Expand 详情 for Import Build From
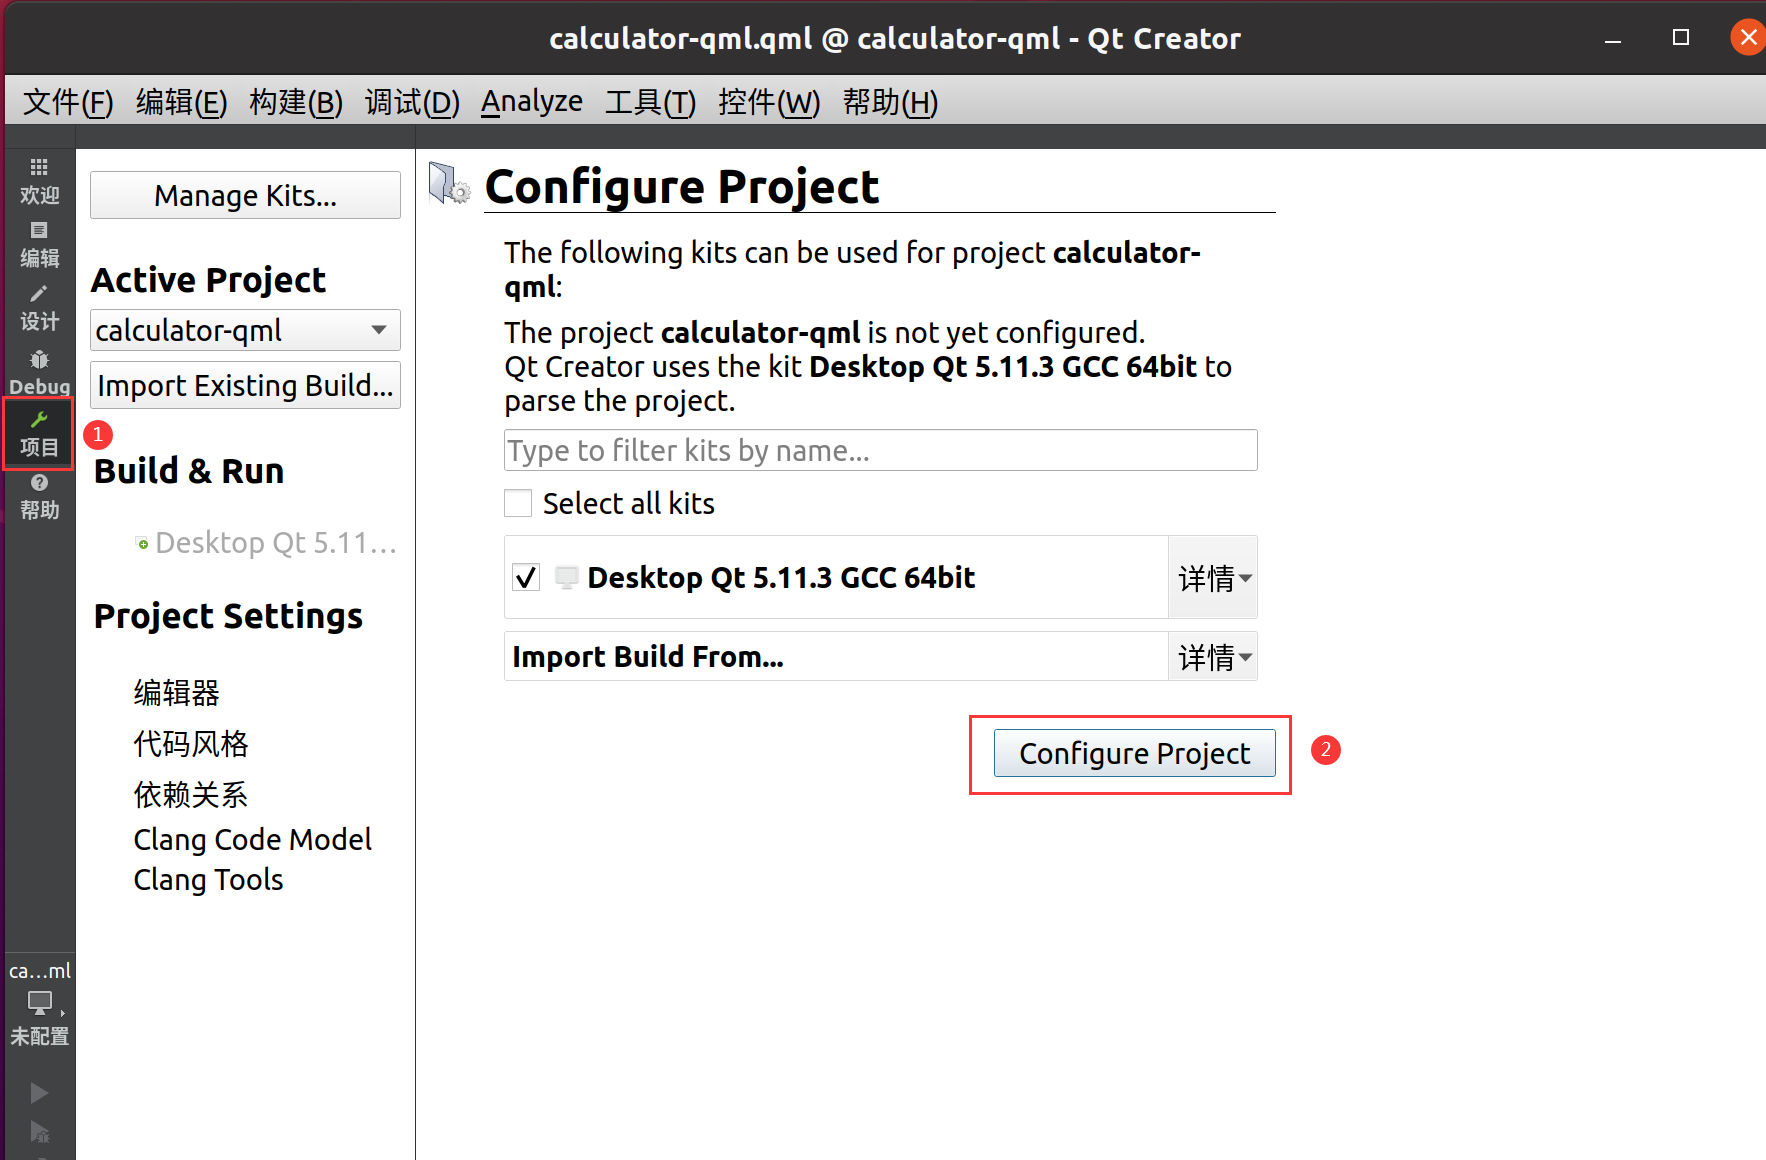Image resolution: width=1766 pixels, height=1160 pixels. (x=1213, y=657)
